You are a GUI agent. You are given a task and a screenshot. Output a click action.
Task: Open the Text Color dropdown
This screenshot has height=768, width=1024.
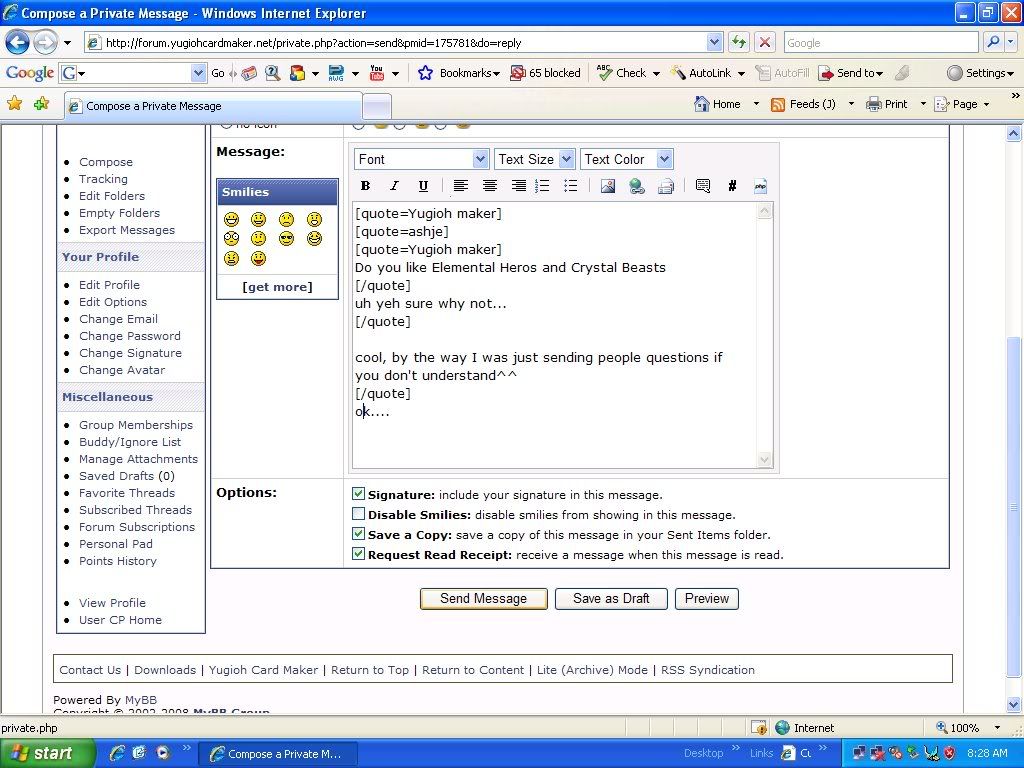click(626, 159)
